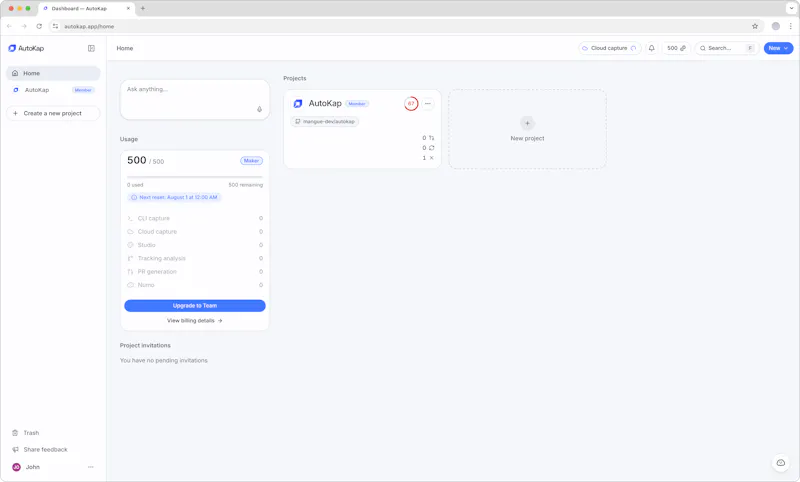Image resolution: width=800 pixels, height=482 pixels.
Task: Click into the Ask anything text box
Action: click(195, 99)
